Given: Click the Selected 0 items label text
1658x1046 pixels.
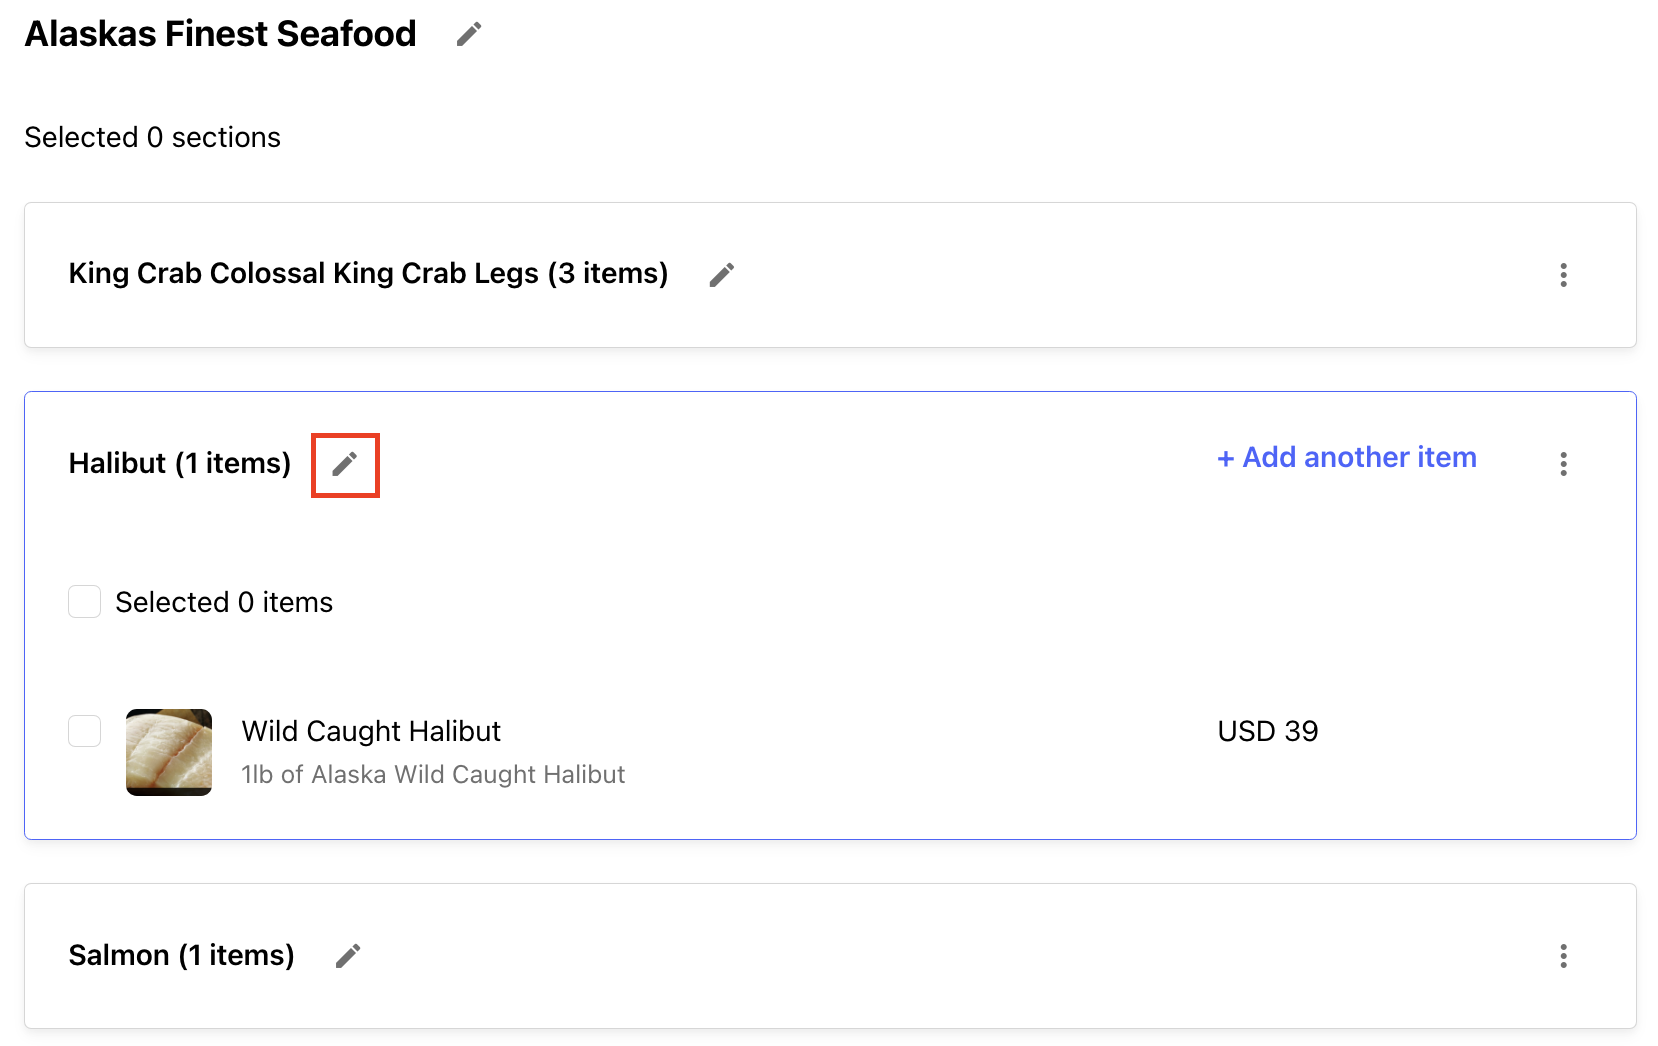Looking at the screenshot, I should pyautogui.click(x=224, y=602).
